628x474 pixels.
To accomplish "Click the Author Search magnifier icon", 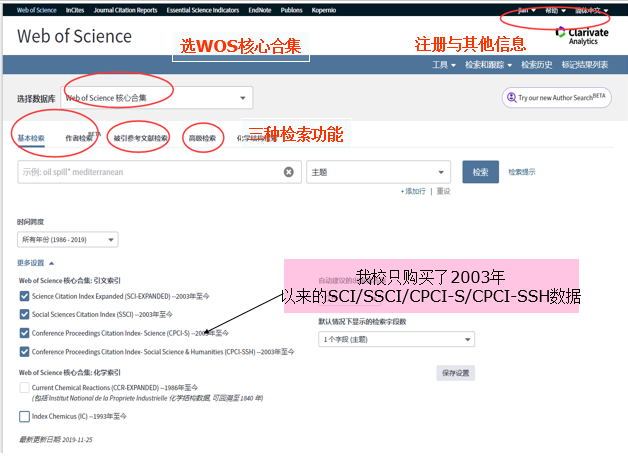I will click(x=511, y=97).
